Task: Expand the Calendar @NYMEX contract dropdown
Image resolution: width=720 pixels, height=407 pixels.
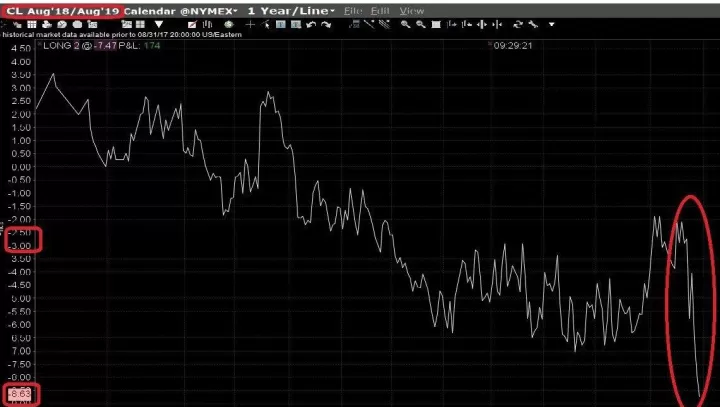Action: [x=180, y=11]
